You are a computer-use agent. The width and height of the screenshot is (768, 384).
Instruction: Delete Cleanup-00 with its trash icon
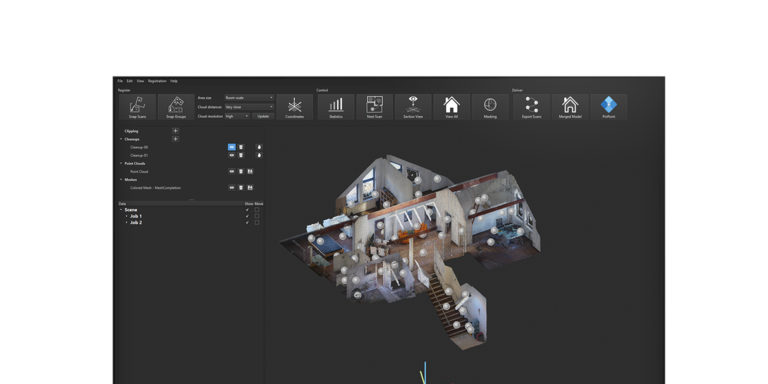[x=241, y=147]
